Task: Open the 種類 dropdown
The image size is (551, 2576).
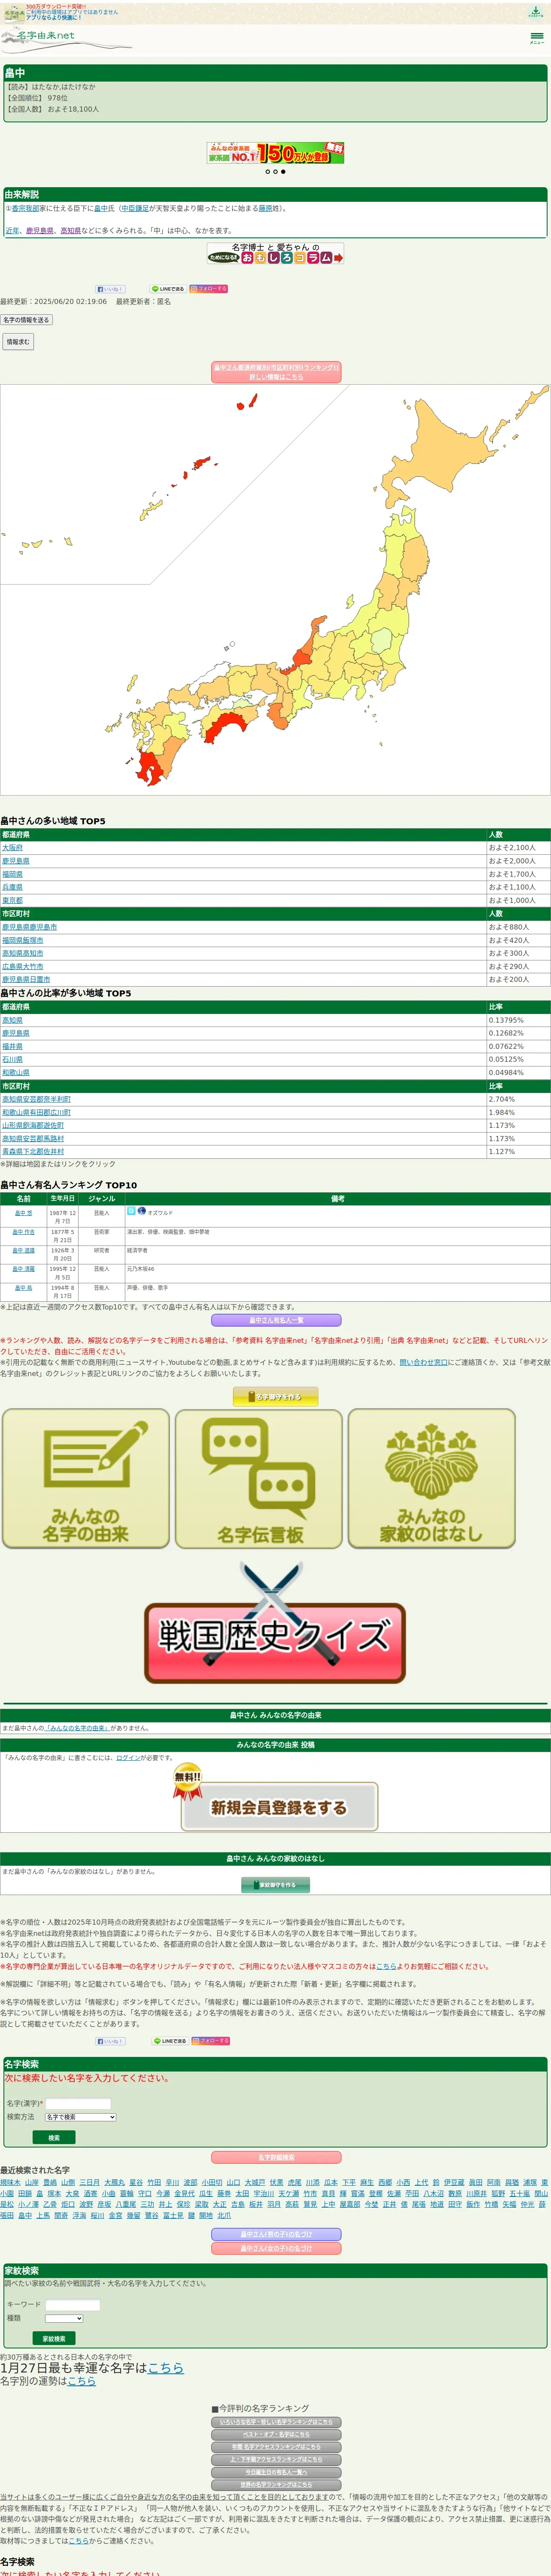Action: [64, 2318]
